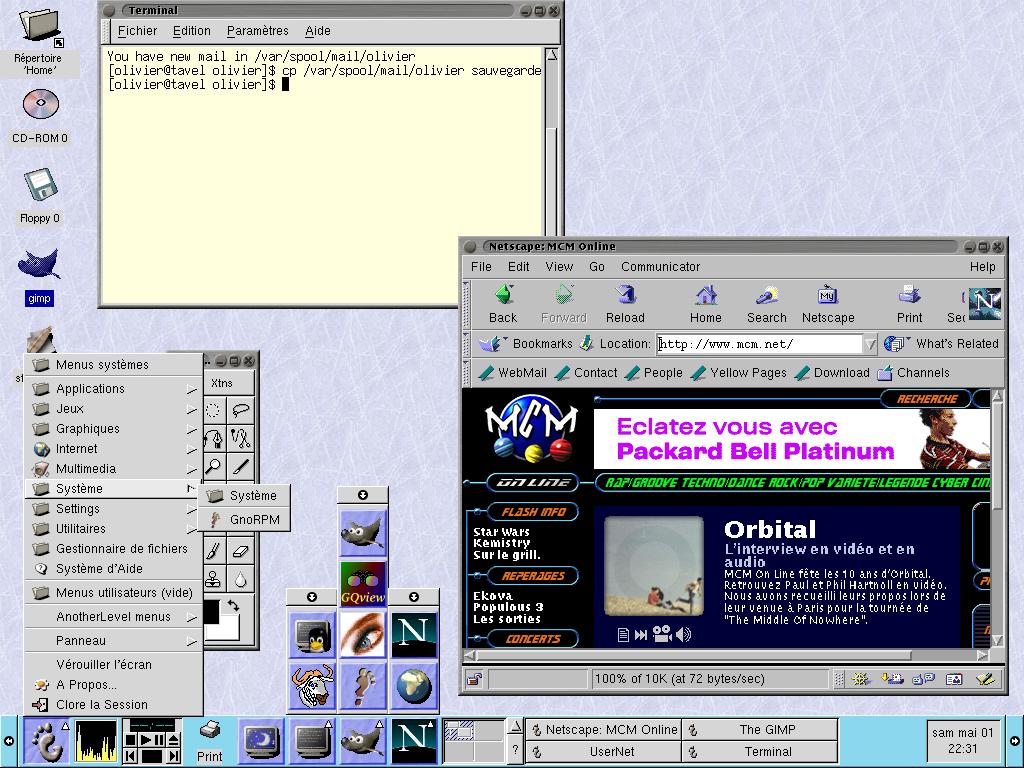Click the Channels toolbar link
Screen dimensions: 1024x768
click(x=913, y=373)
